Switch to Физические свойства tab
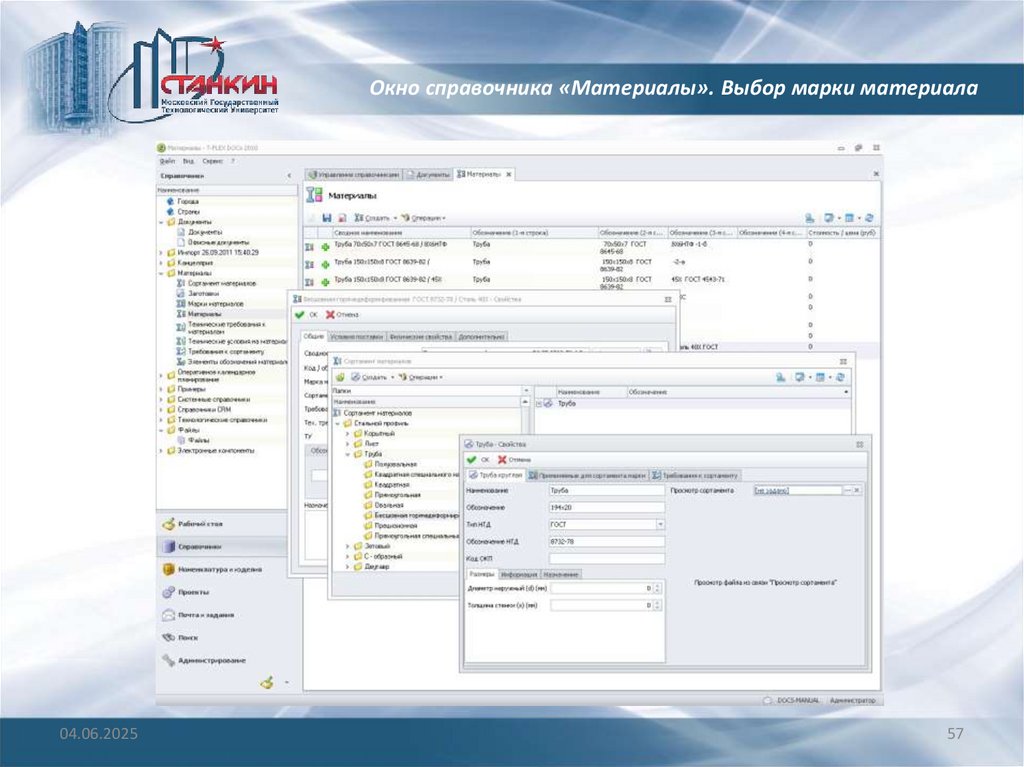This screenshot has width=1024, height=767. (421, 337)
